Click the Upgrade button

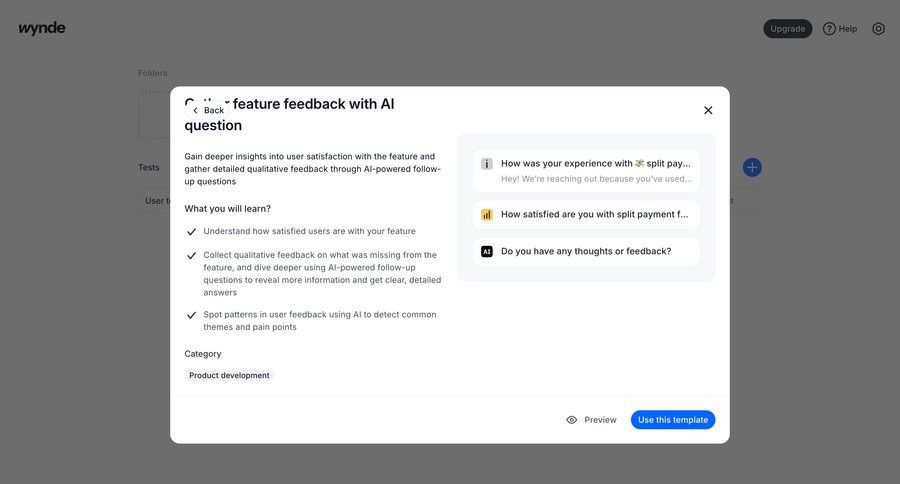(787, 29)
